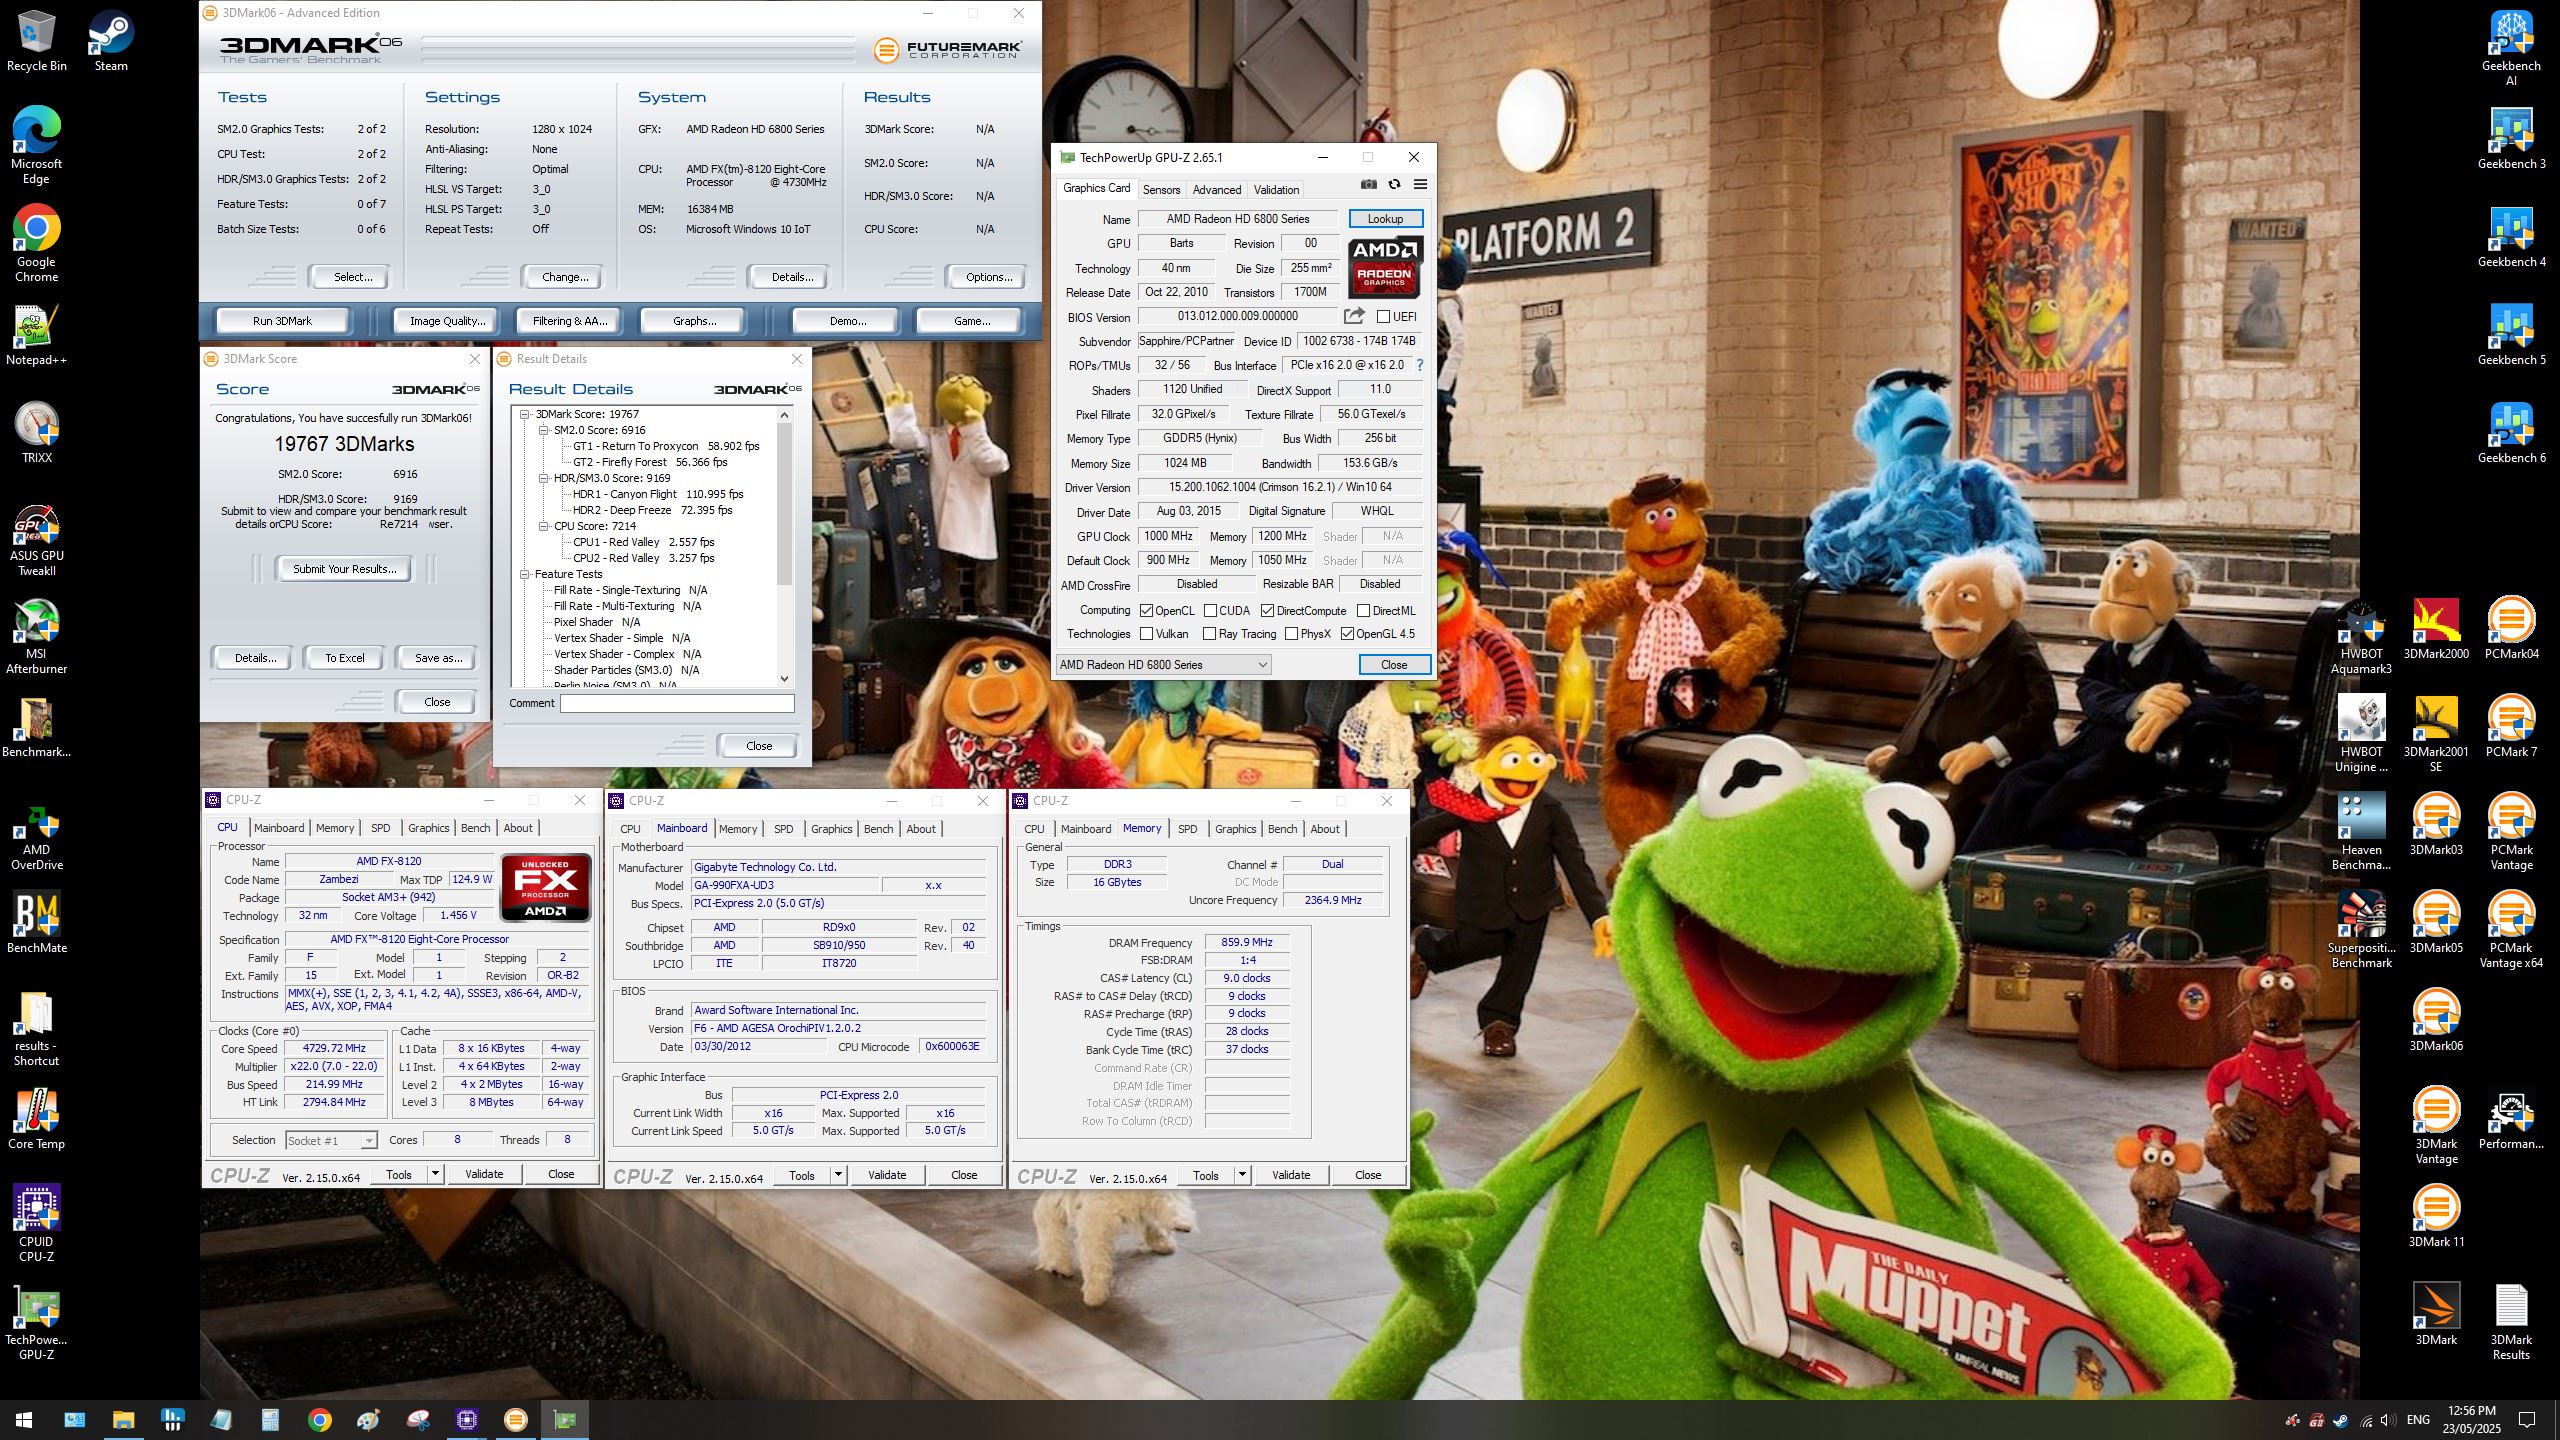2560x1440 pixels.
Task: Toggle the Vulkan checkbox
Action: pos(1146,634)
